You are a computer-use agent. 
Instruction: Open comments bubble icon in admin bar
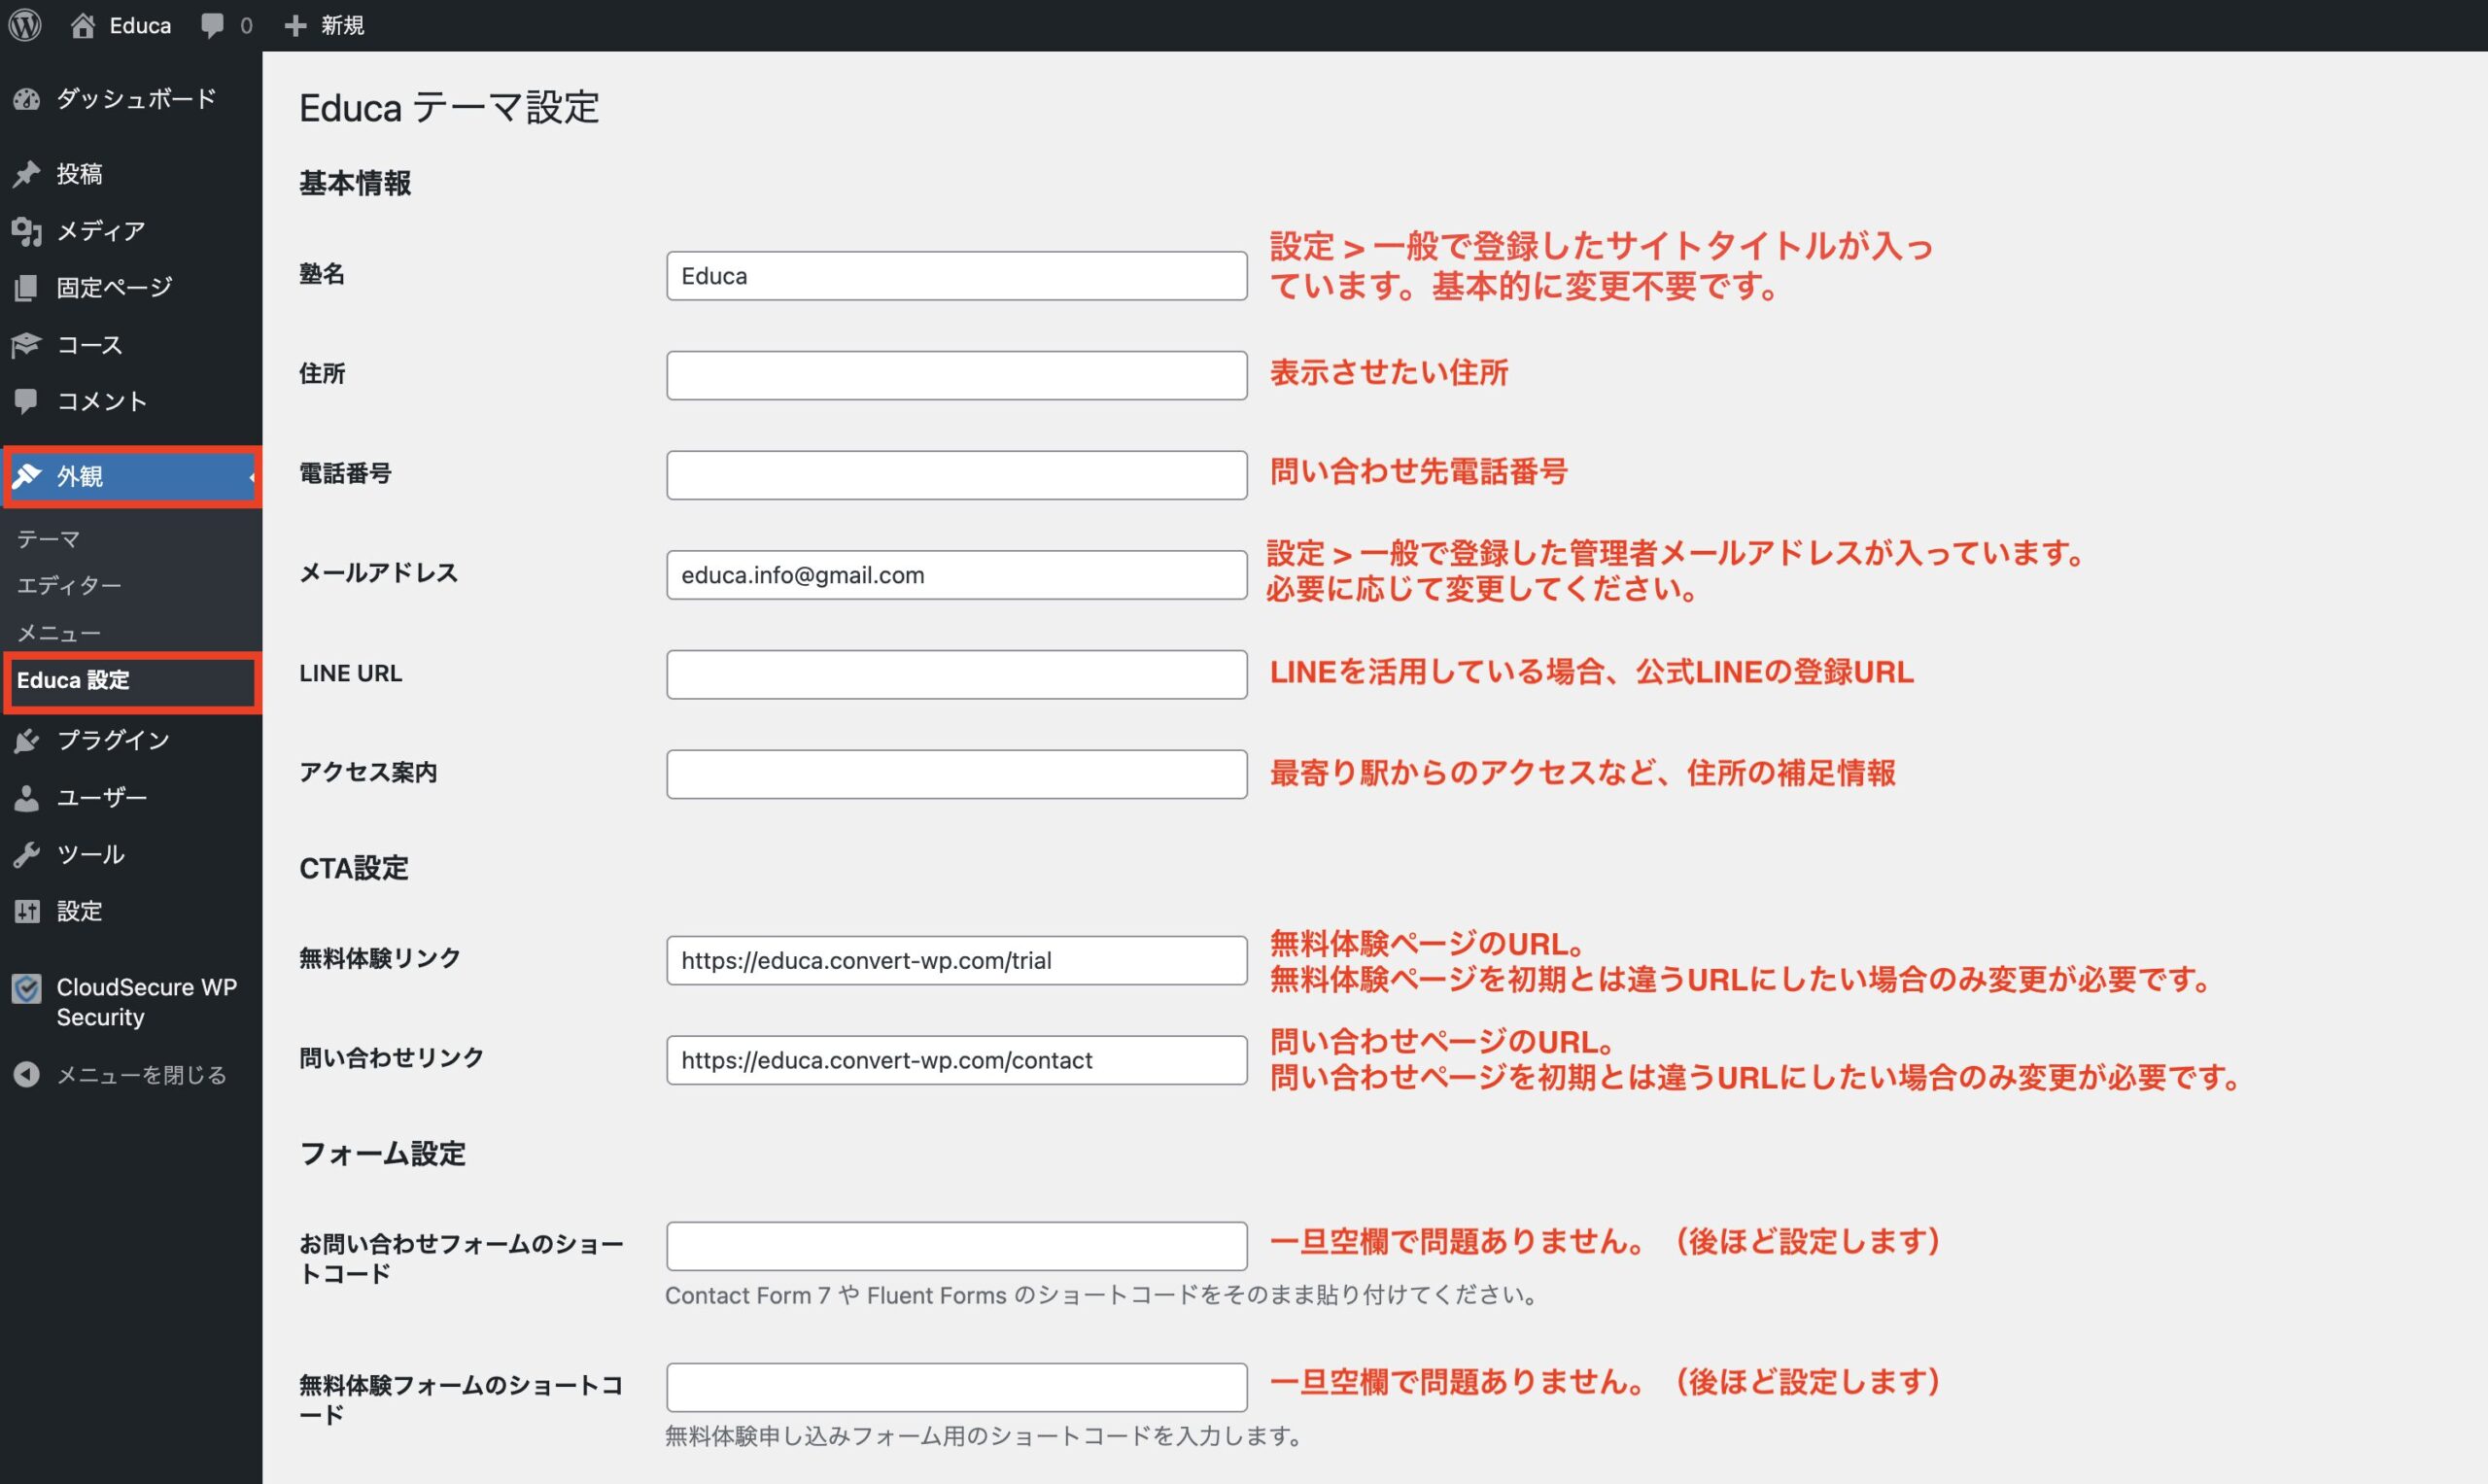(212, 25)
